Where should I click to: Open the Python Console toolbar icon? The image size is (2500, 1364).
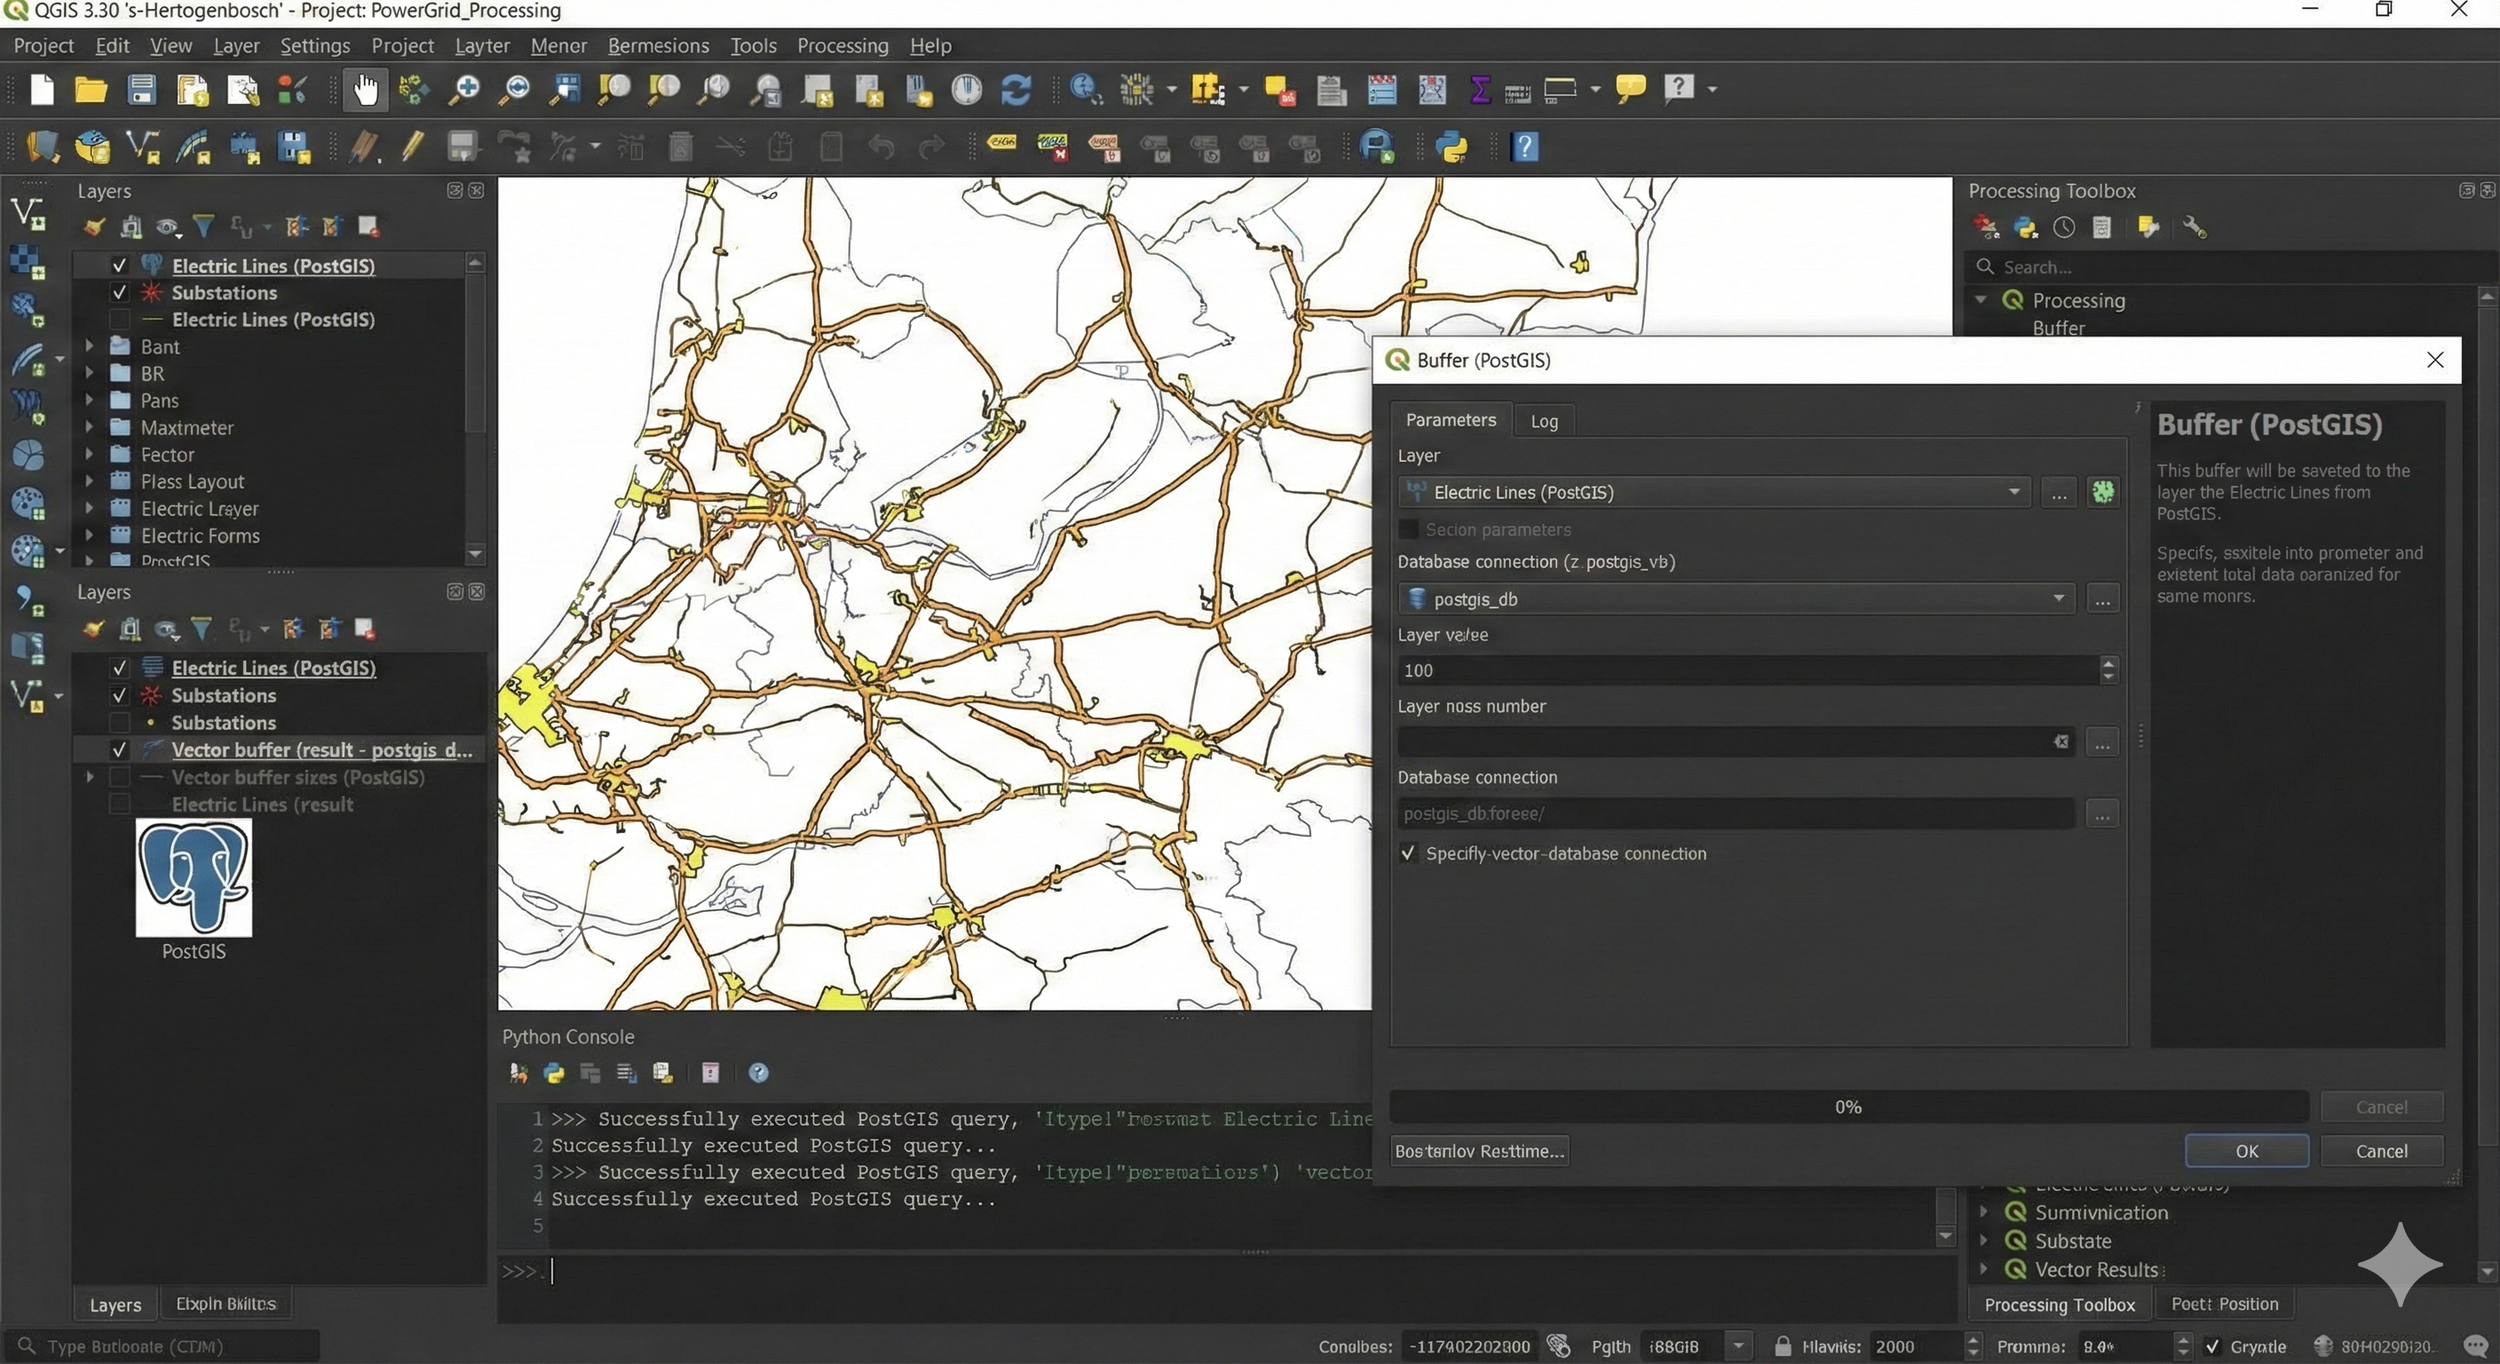coord(1451,148)
